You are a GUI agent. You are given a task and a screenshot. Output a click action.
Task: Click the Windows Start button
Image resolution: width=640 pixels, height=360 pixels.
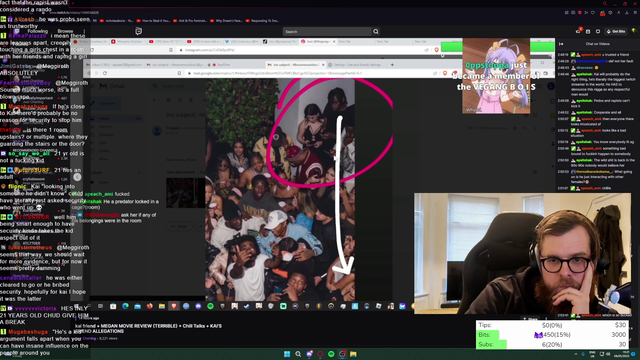(x=287, y=354)
